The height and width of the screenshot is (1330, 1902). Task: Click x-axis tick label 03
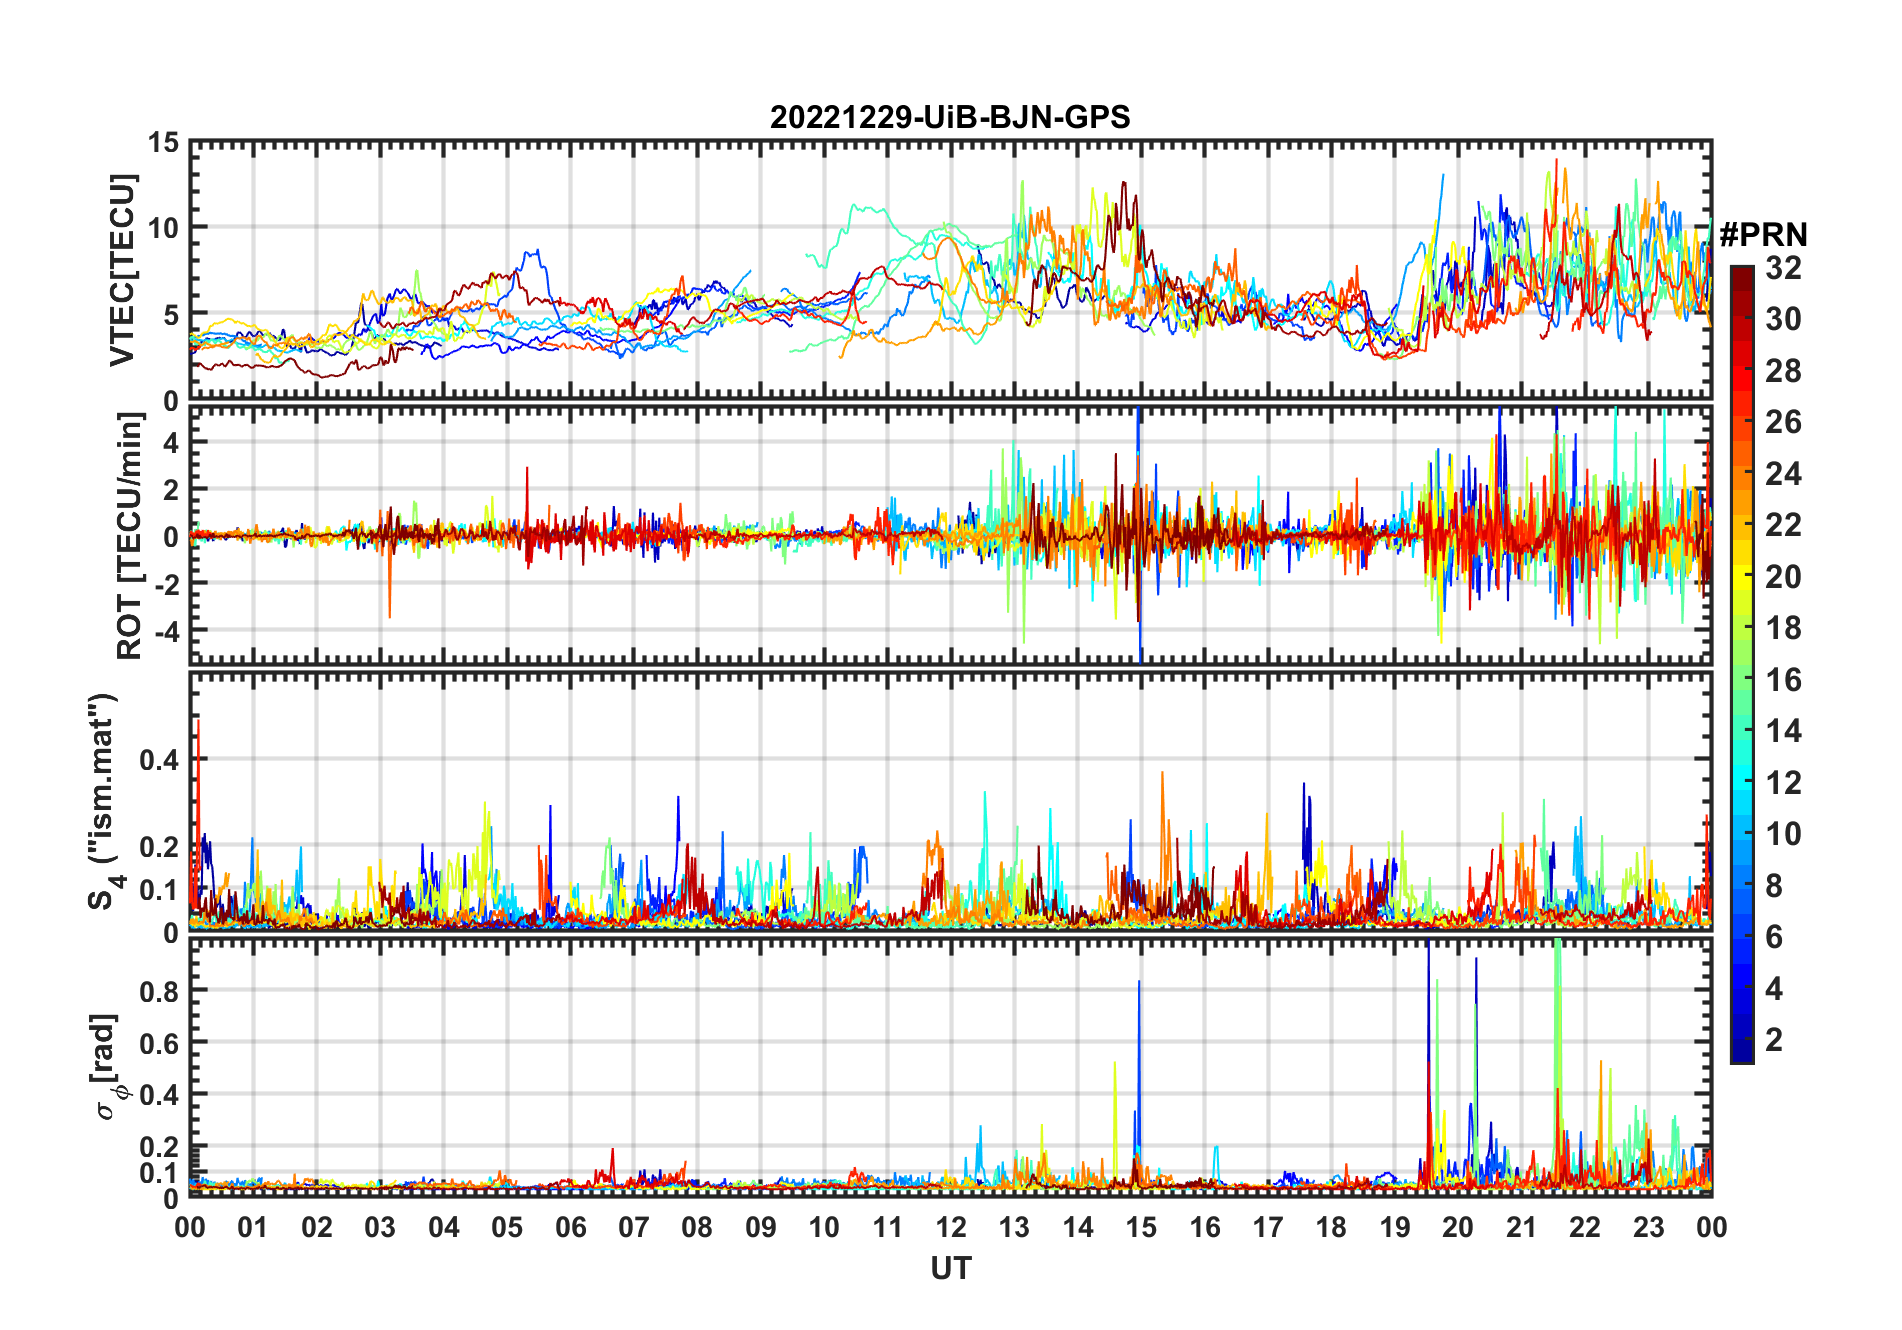380,1227
